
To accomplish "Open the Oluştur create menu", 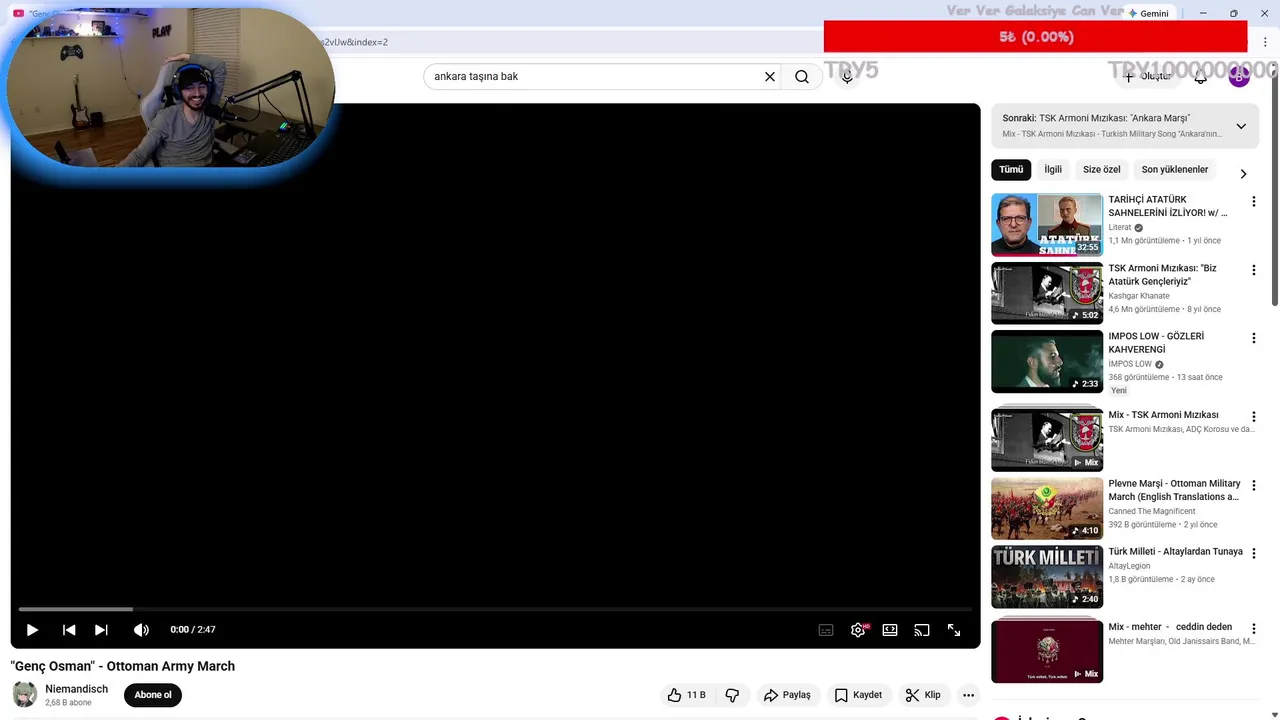I will 1147,76.
